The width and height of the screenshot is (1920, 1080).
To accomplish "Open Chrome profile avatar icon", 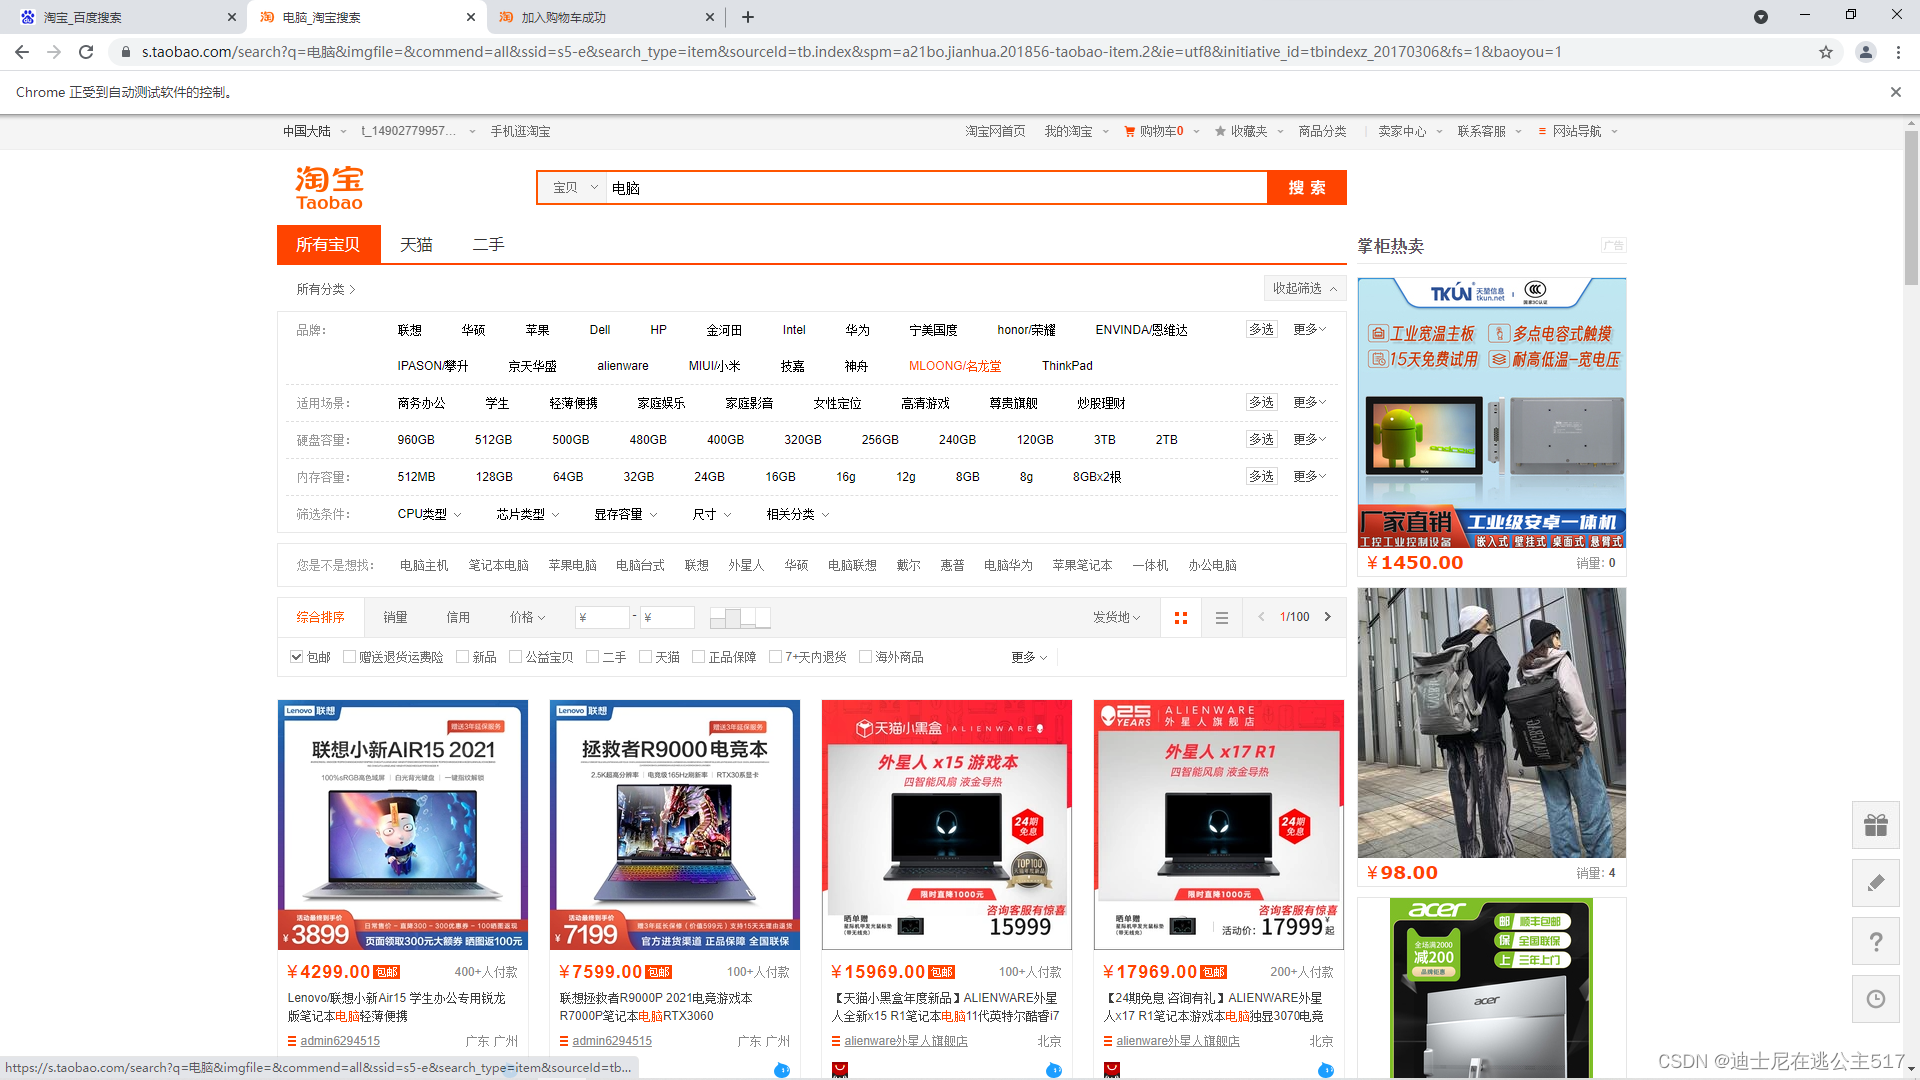I will click(1865, 52).
